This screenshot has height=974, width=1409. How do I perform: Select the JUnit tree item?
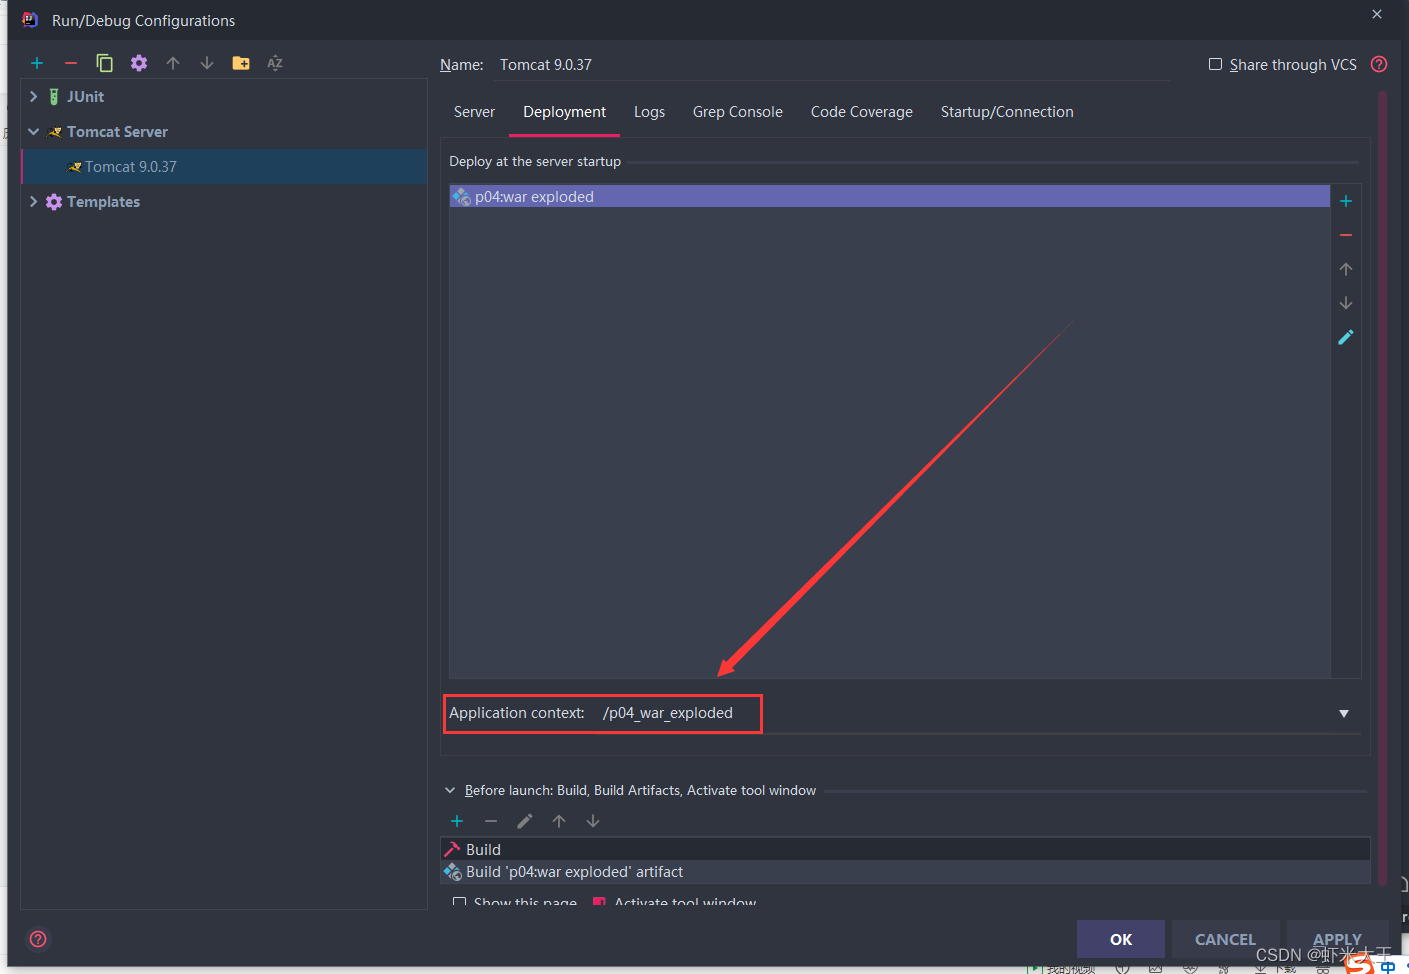85,96
